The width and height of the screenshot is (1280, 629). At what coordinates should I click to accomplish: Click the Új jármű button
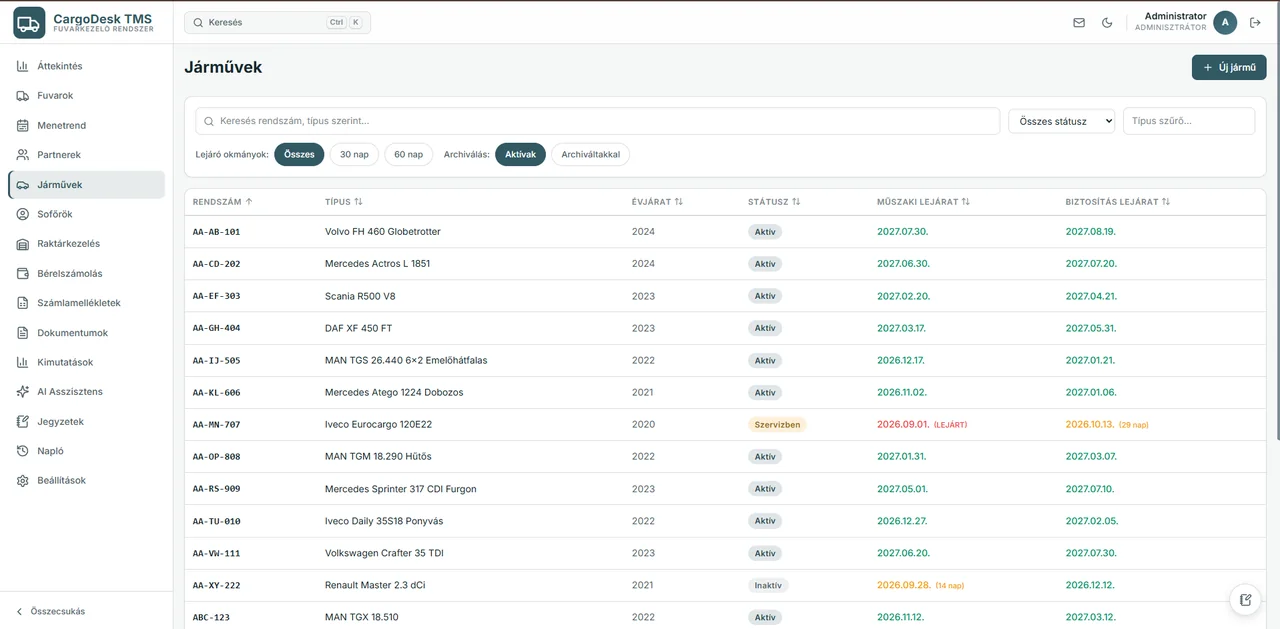tap(1229, 67)
